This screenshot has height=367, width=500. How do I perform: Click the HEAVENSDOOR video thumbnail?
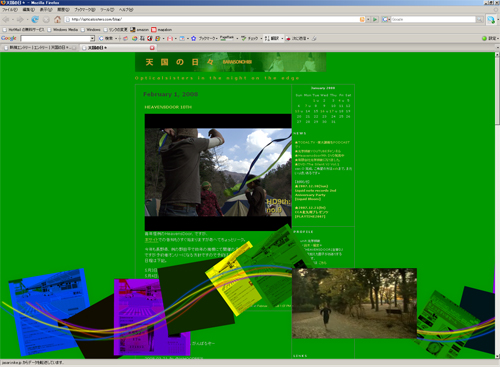point(218,172)
